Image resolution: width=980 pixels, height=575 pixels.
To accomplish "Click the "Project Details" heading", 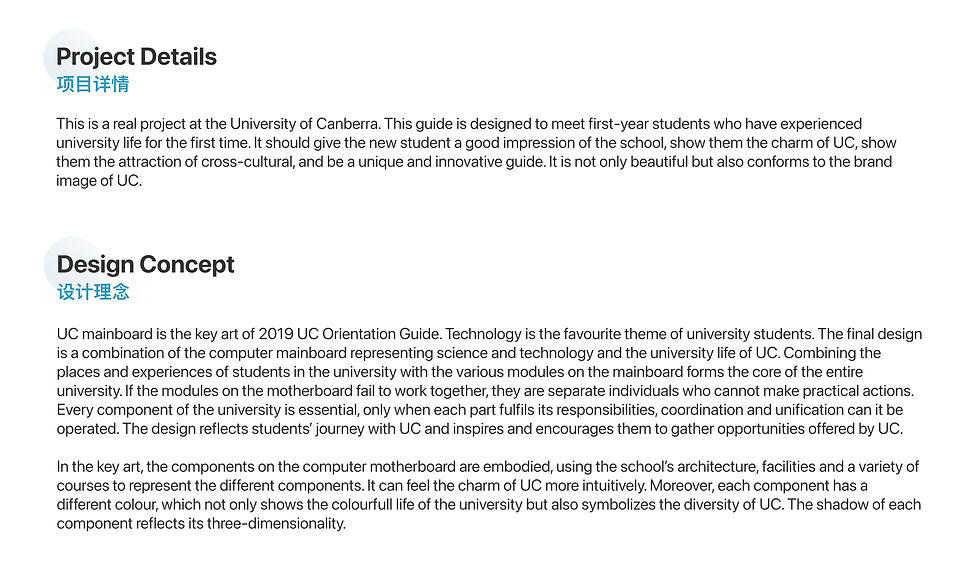I will pos(137,57).
